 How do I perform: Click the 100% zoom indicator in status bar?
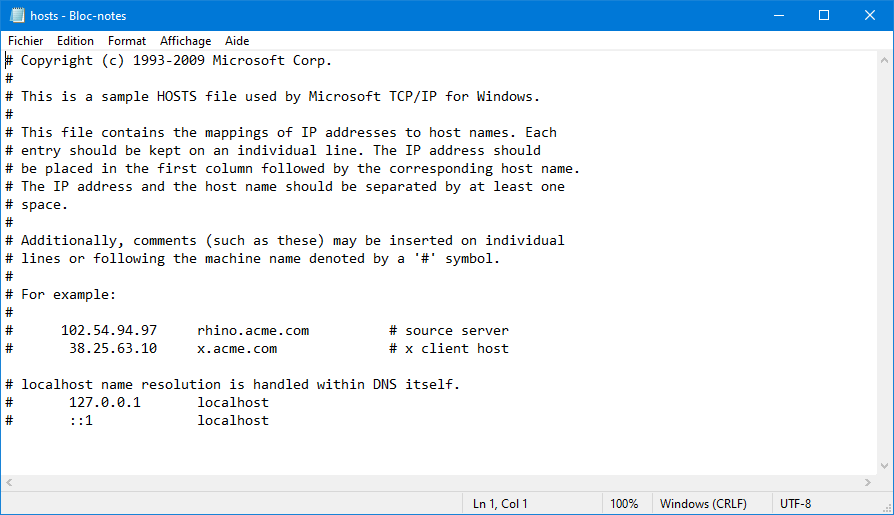point(624,504)
